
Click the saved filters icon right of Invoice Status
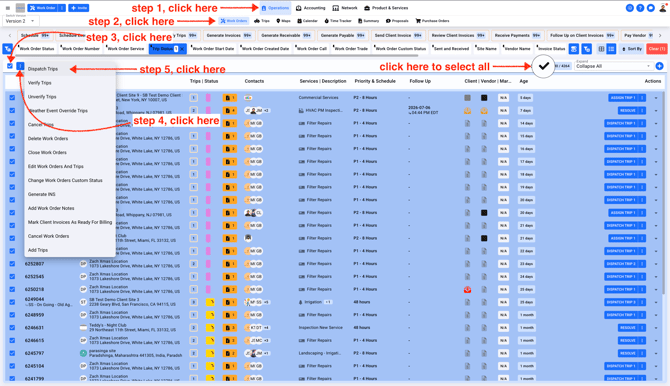(x=573, y=49)
